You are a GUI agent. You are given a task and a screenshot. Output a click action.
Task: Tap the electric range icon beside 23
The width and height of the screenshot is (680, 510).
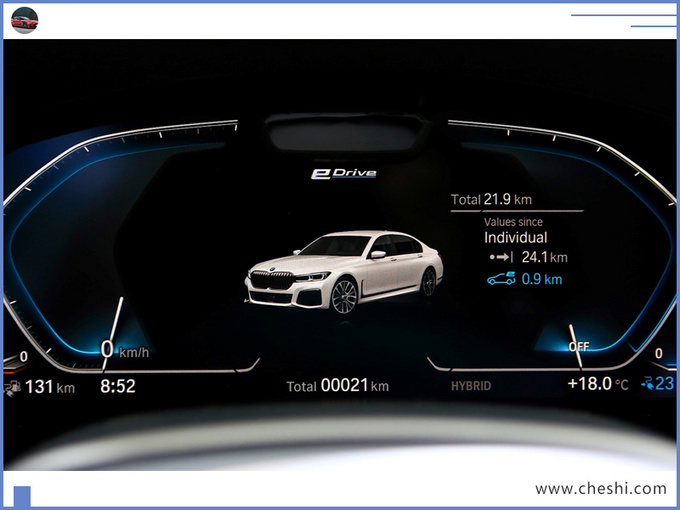pyautogui.click(x=649, y=384)
